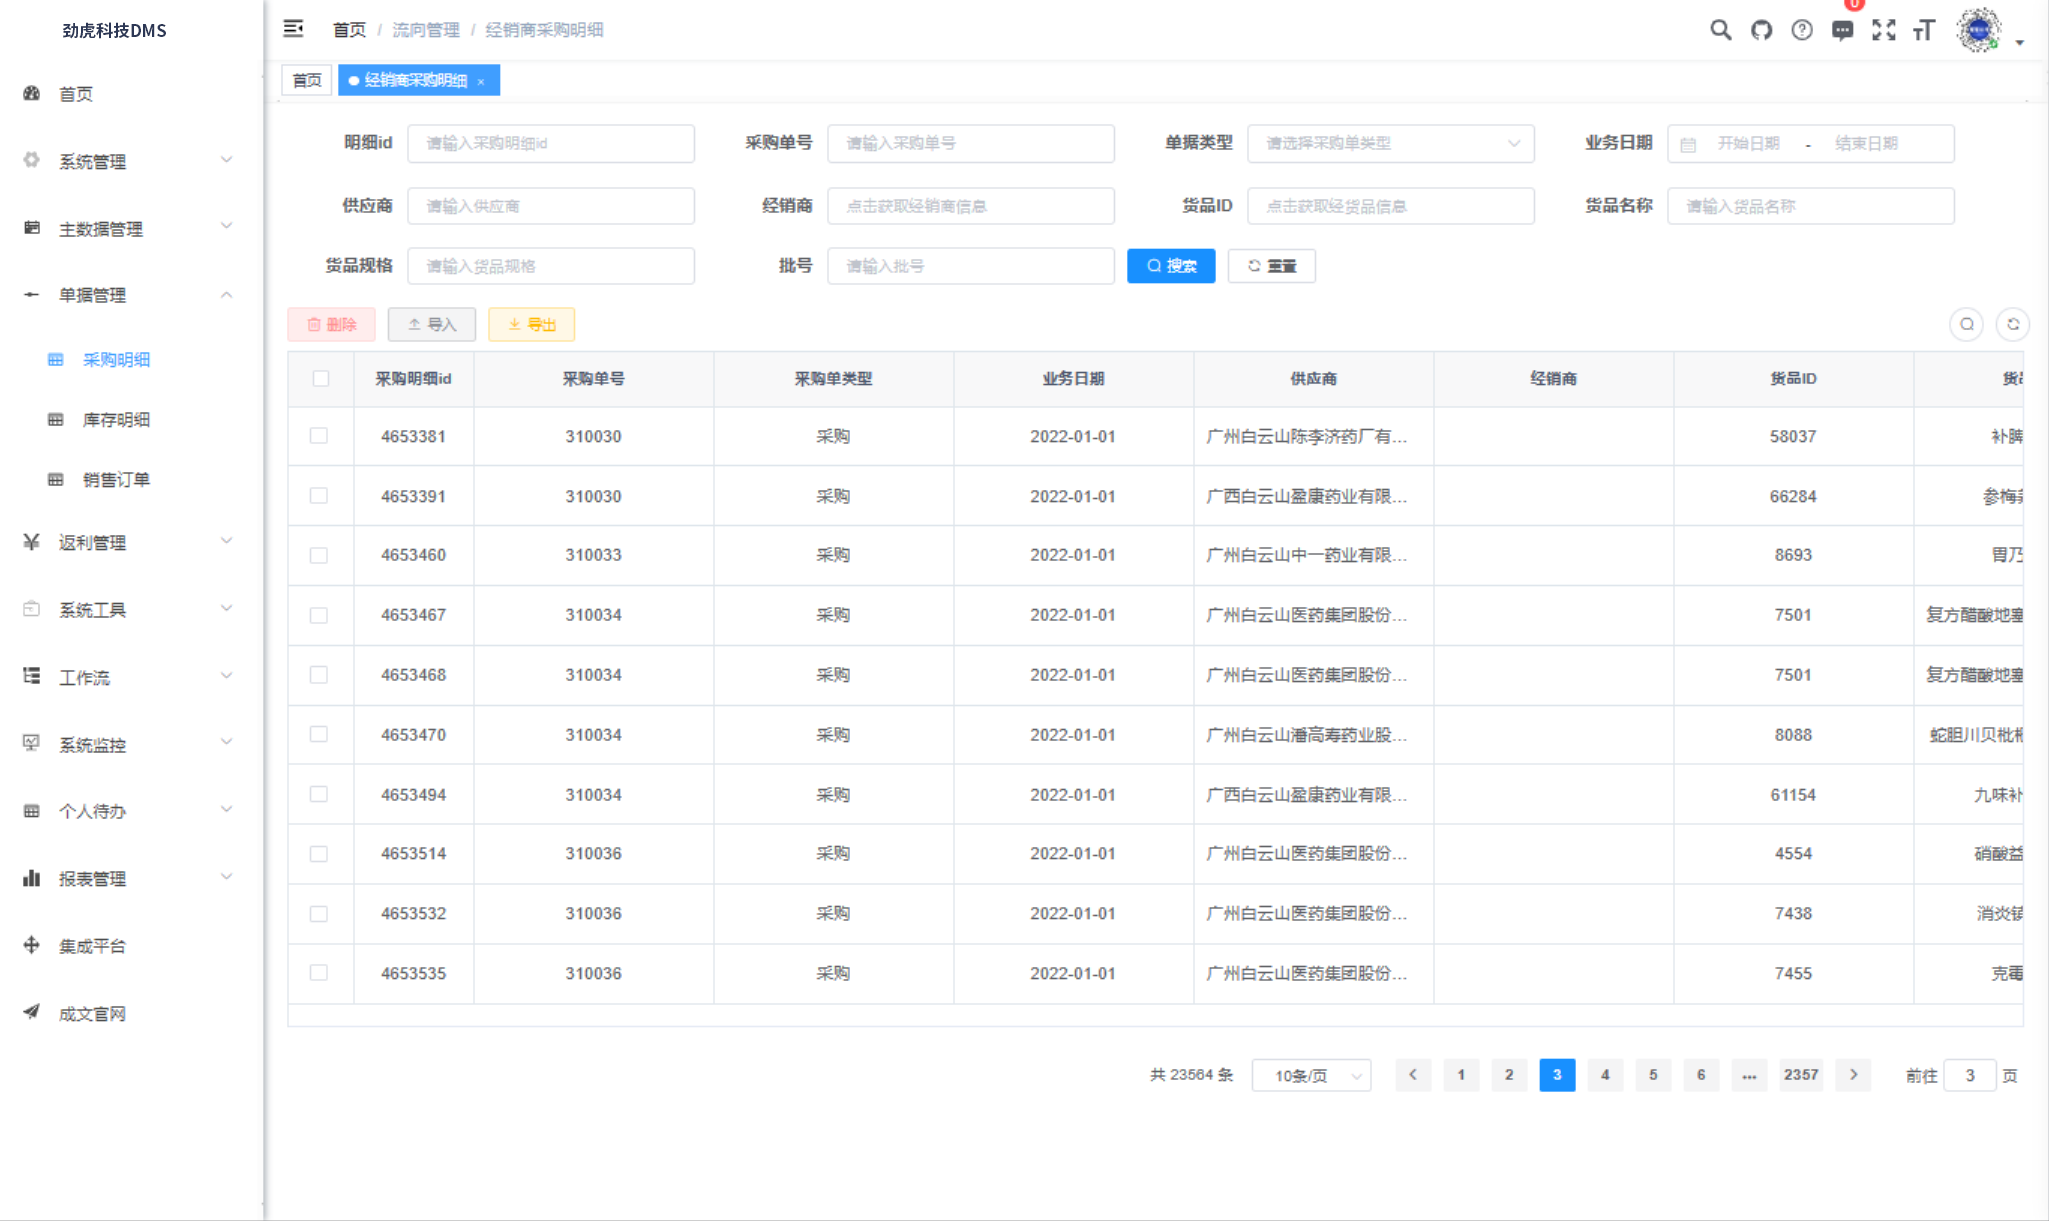Open the GitHub source code link
Viewport: 2049px width, 1221px height.
(x=1763, y=30)
